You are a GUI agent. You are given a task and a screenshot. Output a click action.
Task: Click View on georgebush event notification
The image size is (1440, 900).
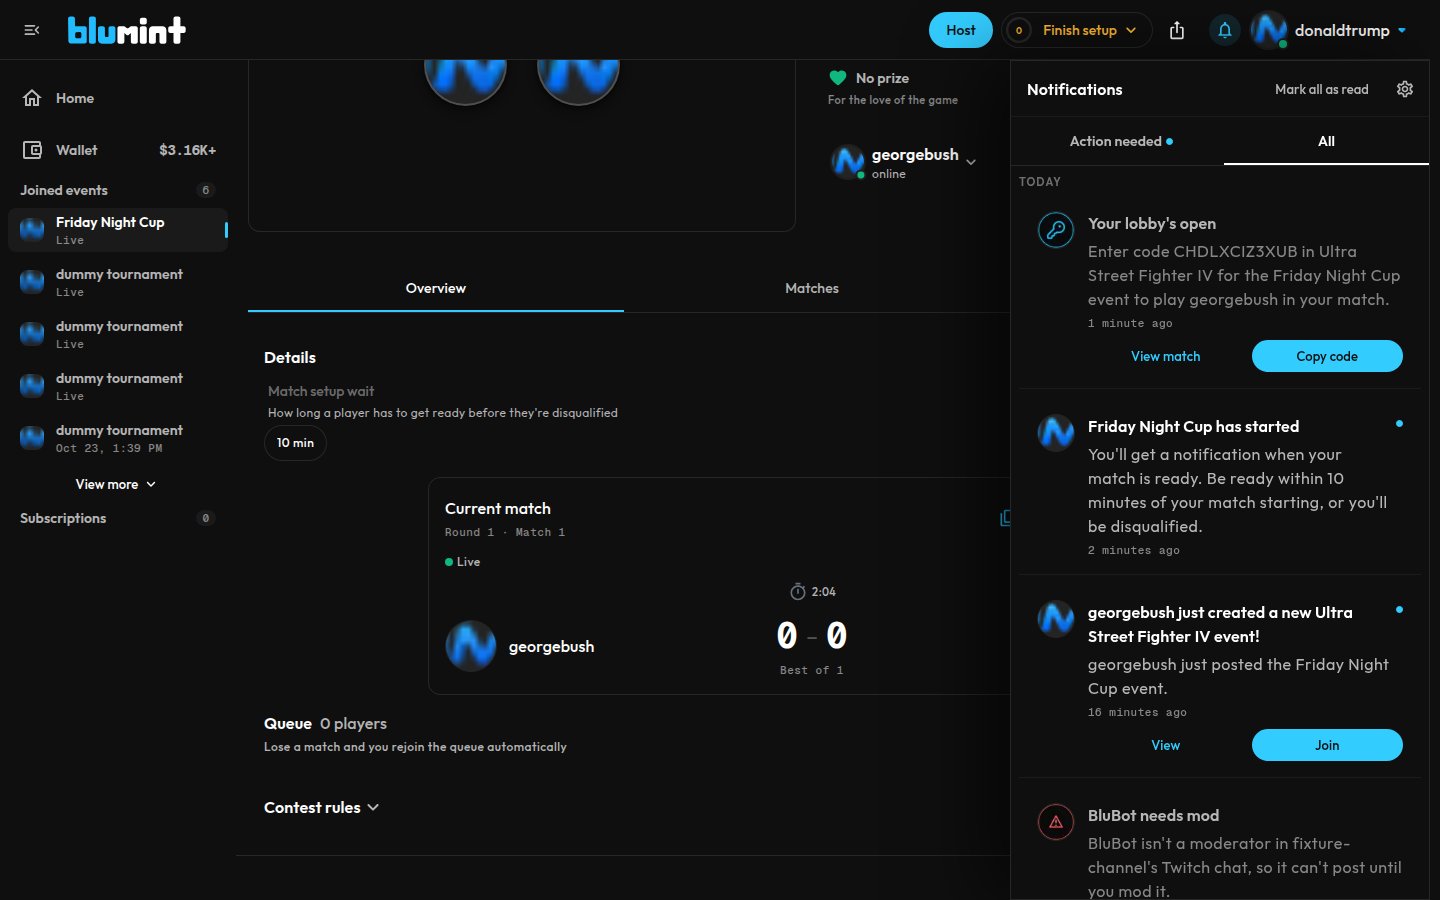[x=1165, y=745]
